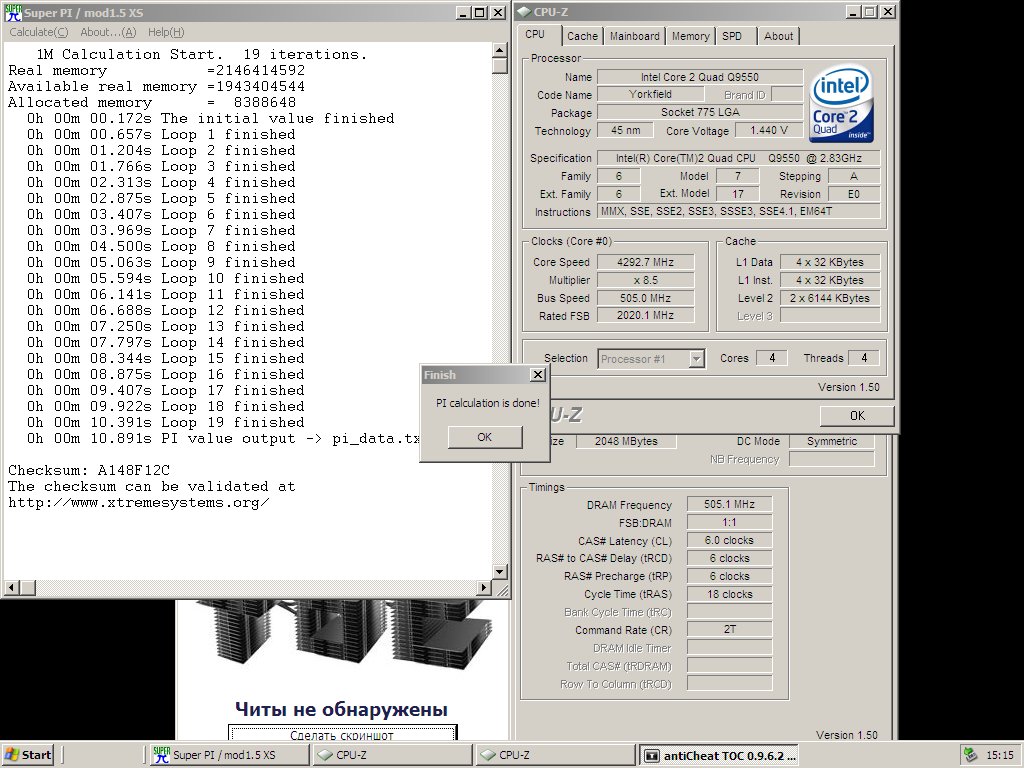Click the Cores value 4
The image size is (1024, 768).
pyautogui.click(x=773, y=358)
